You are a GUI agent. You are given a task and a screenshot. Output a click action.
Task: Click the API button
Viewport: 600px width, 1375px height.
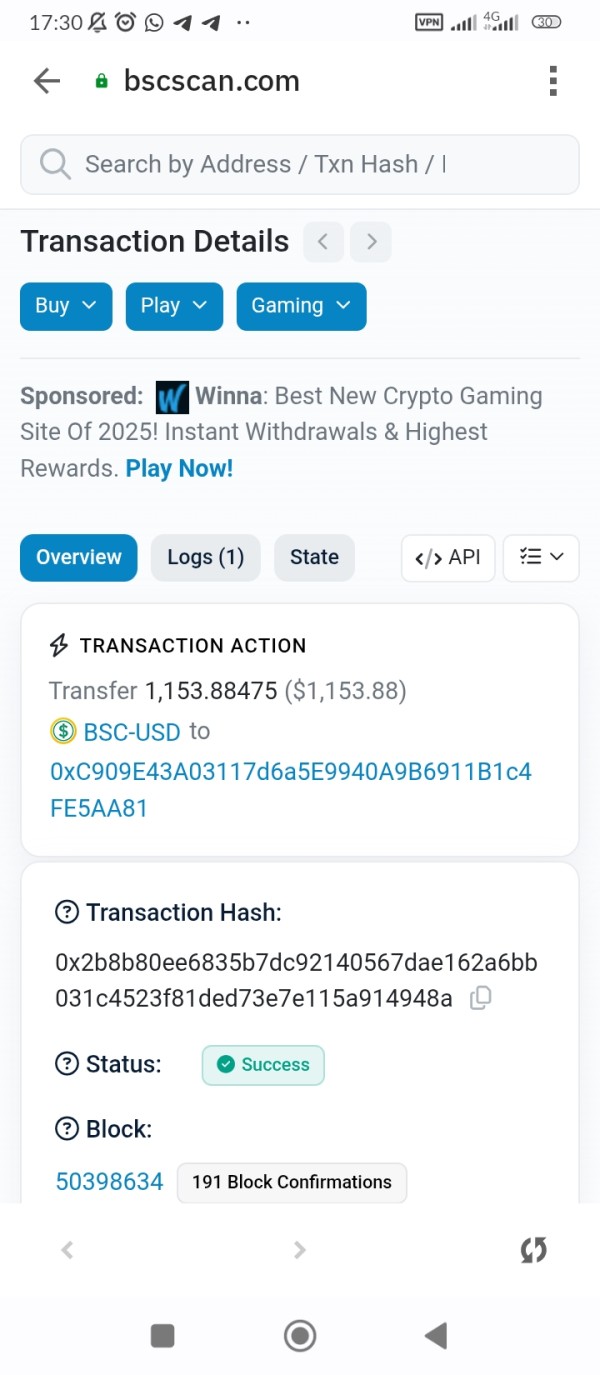tap(448, 558)
